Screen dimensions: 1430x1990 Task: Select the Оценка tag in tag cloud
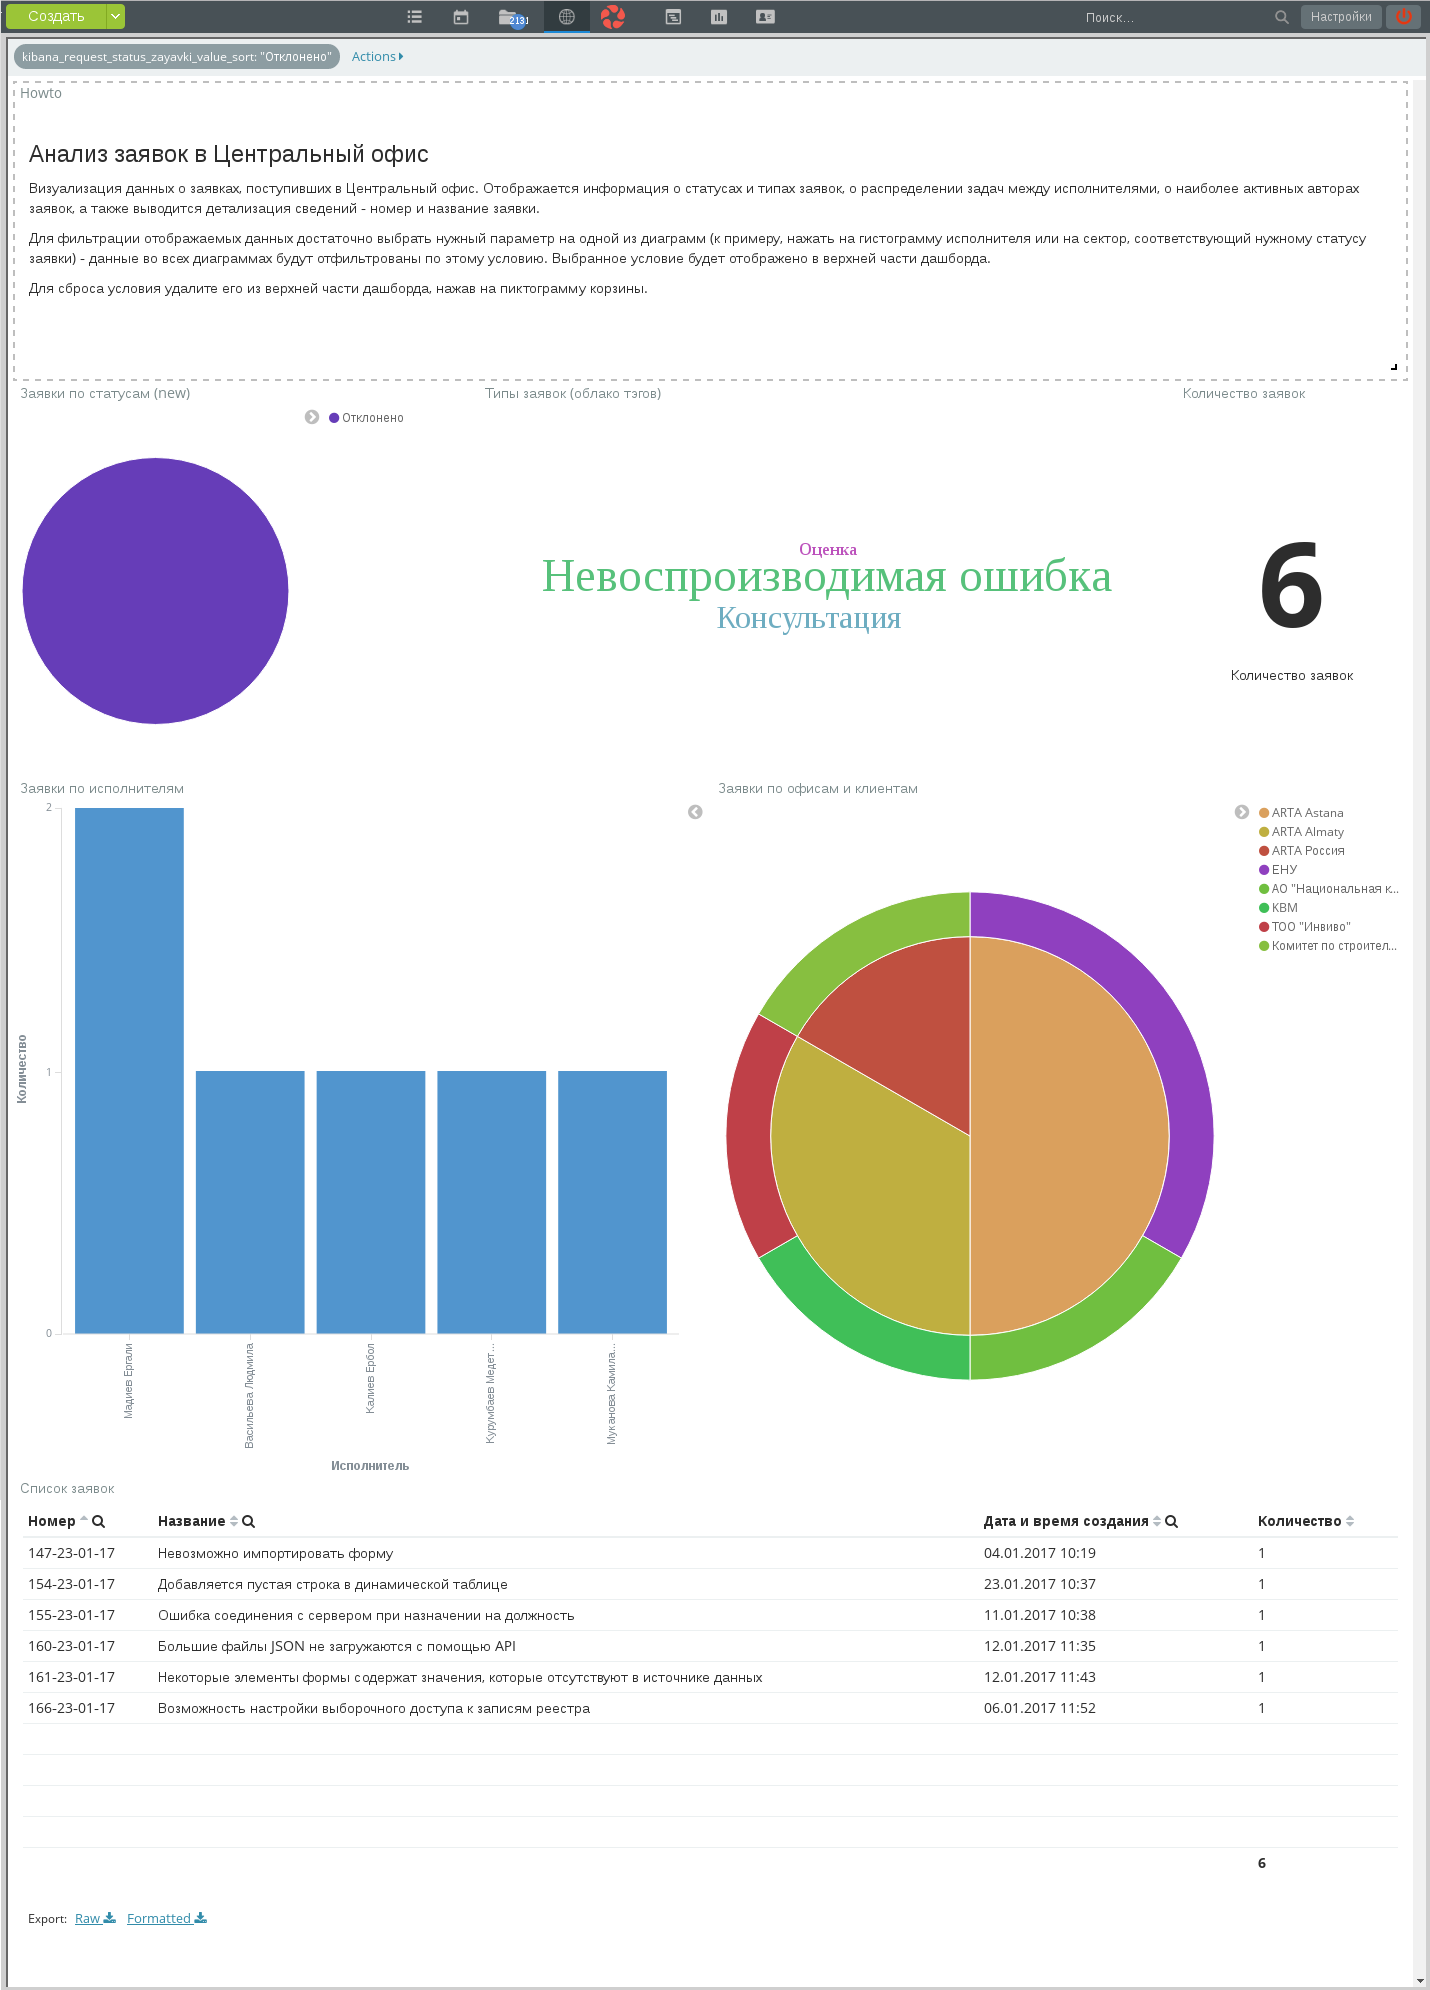pos(828,549)
